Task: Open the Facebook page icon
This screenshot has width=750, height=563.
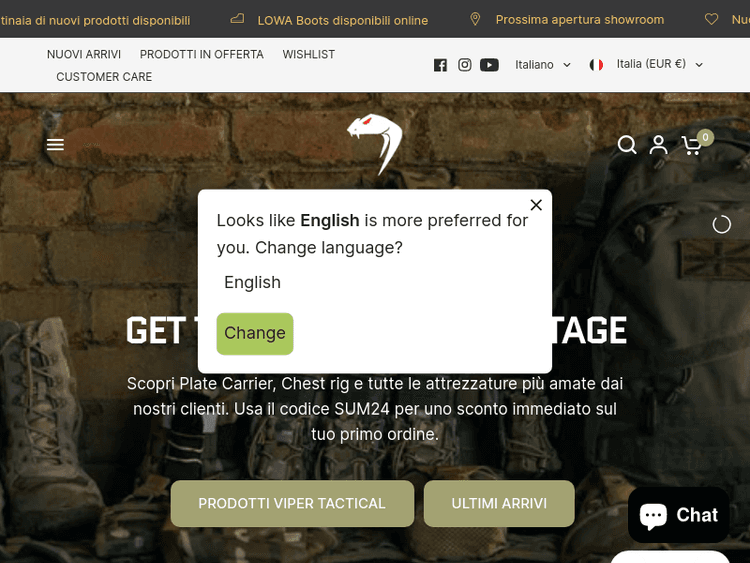Action: pyautogui.click(x=440, y=65)
